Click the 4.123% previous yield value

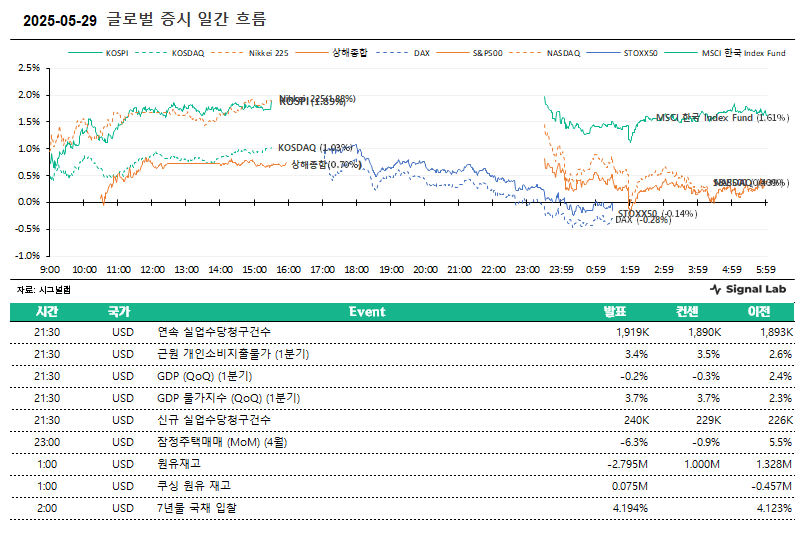774,508
